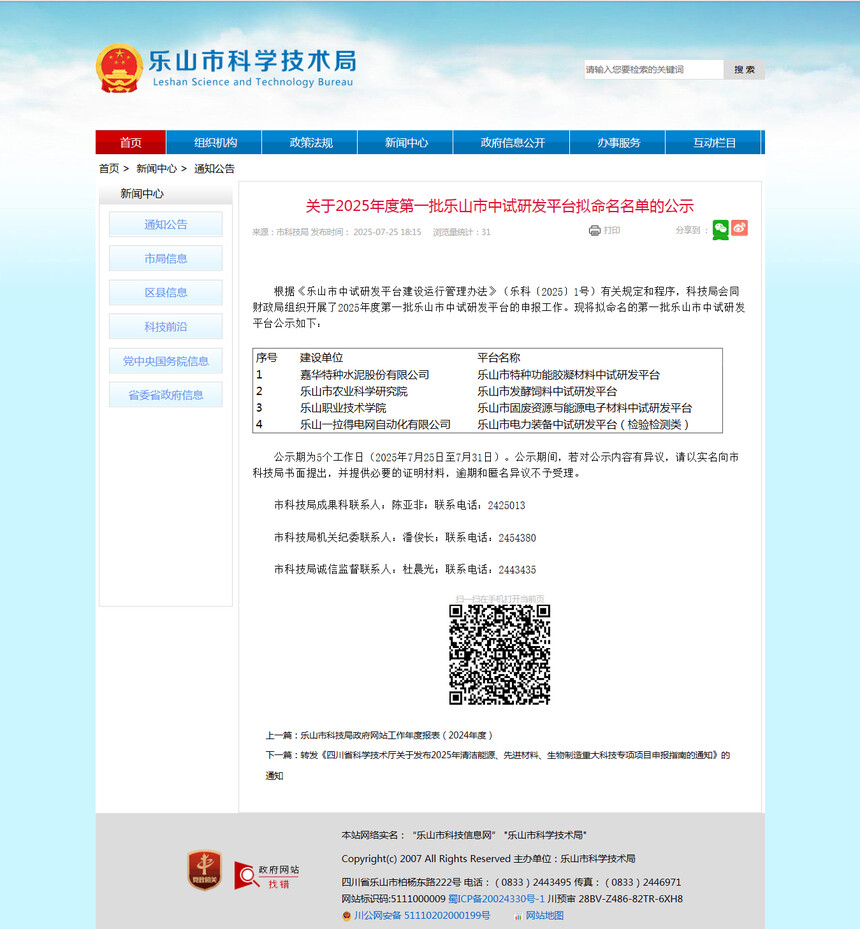860x929 pixels.
Task: Open the 川公网安备 51110202000199号 link
Action: click(x=422, y=916)
